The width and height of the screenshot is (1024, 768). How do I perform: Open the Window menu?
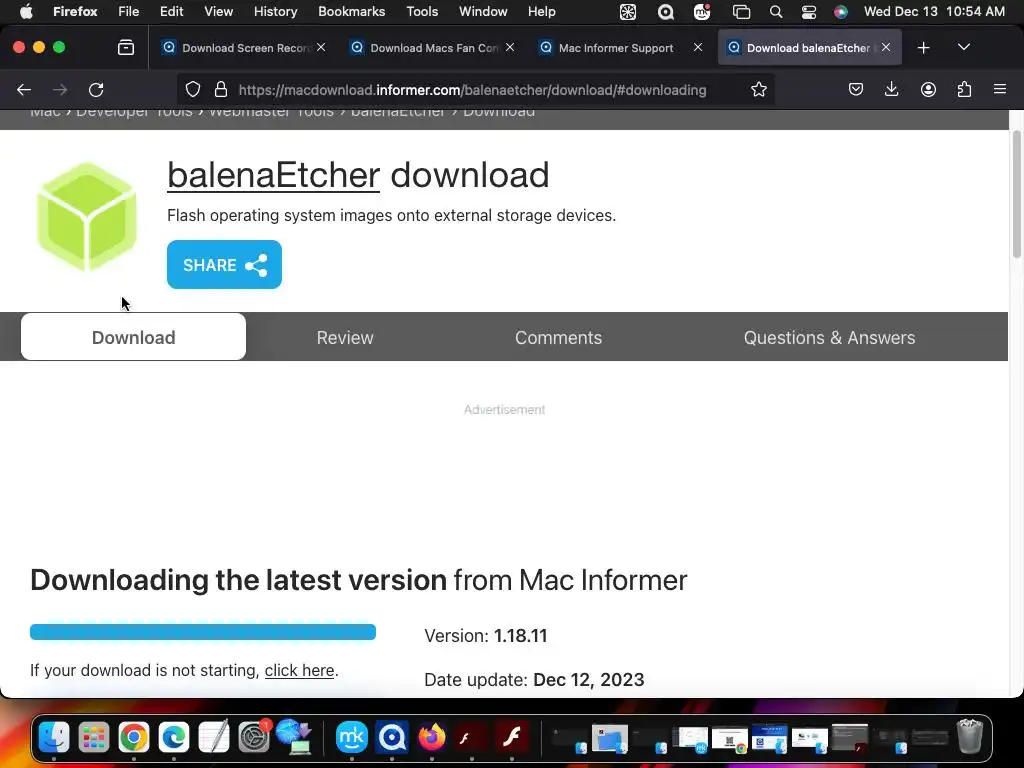(483, 11)
